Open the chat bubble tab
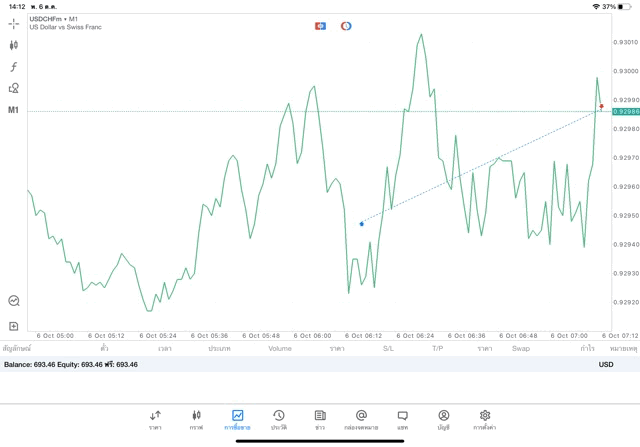The image size is (640, 447). (x=402, y=419)
